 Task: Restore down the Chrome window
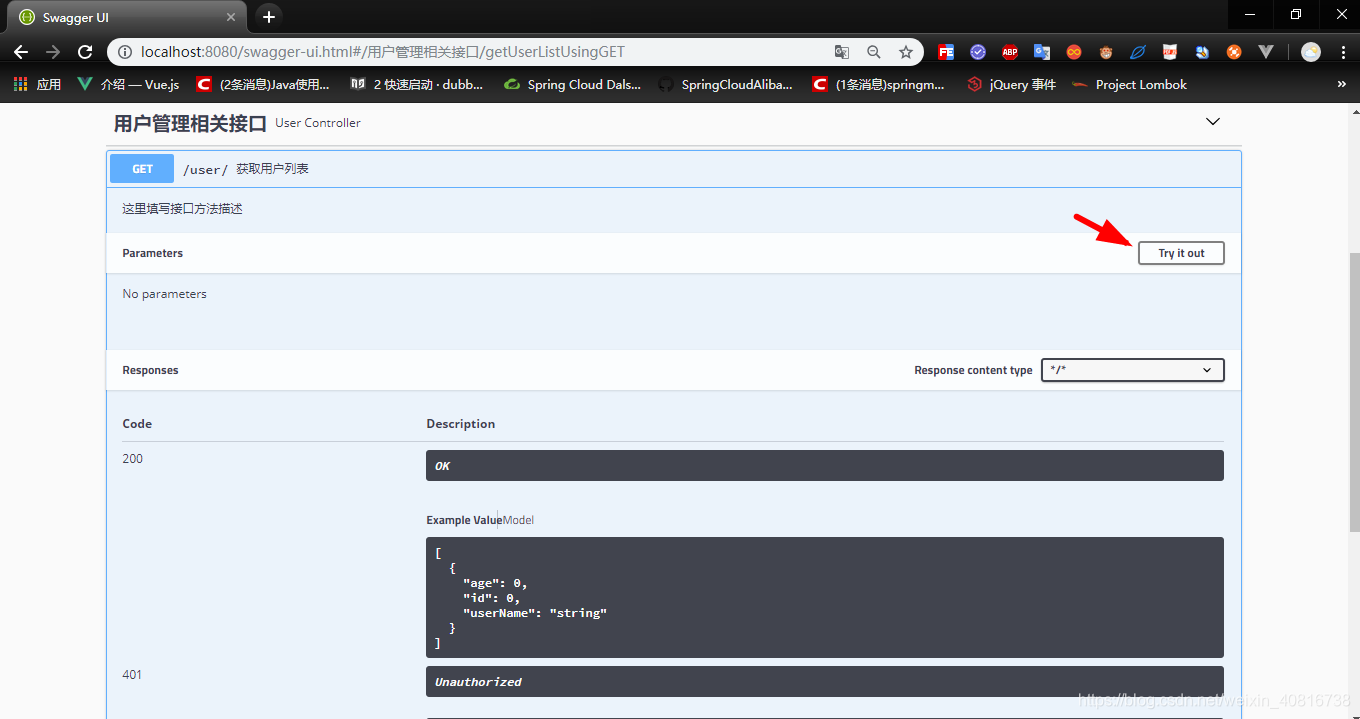1296,14
